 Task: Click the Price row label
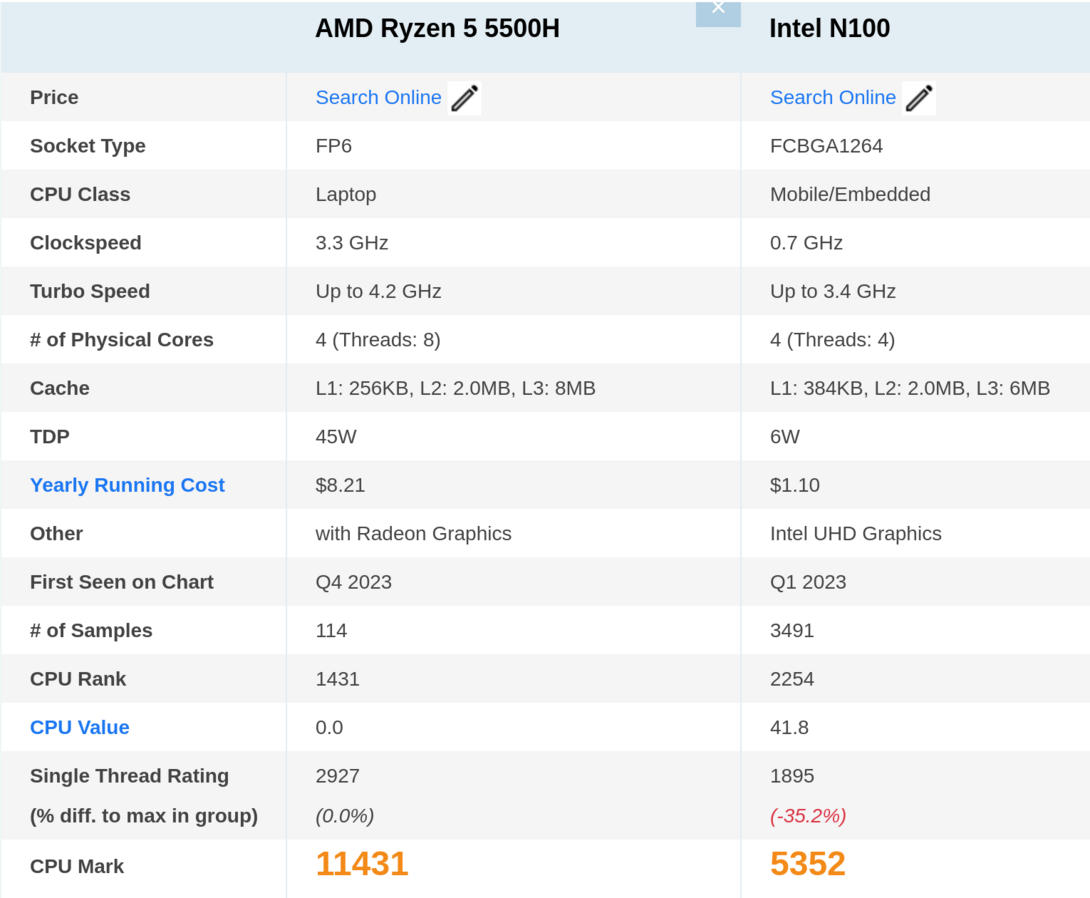54,98
